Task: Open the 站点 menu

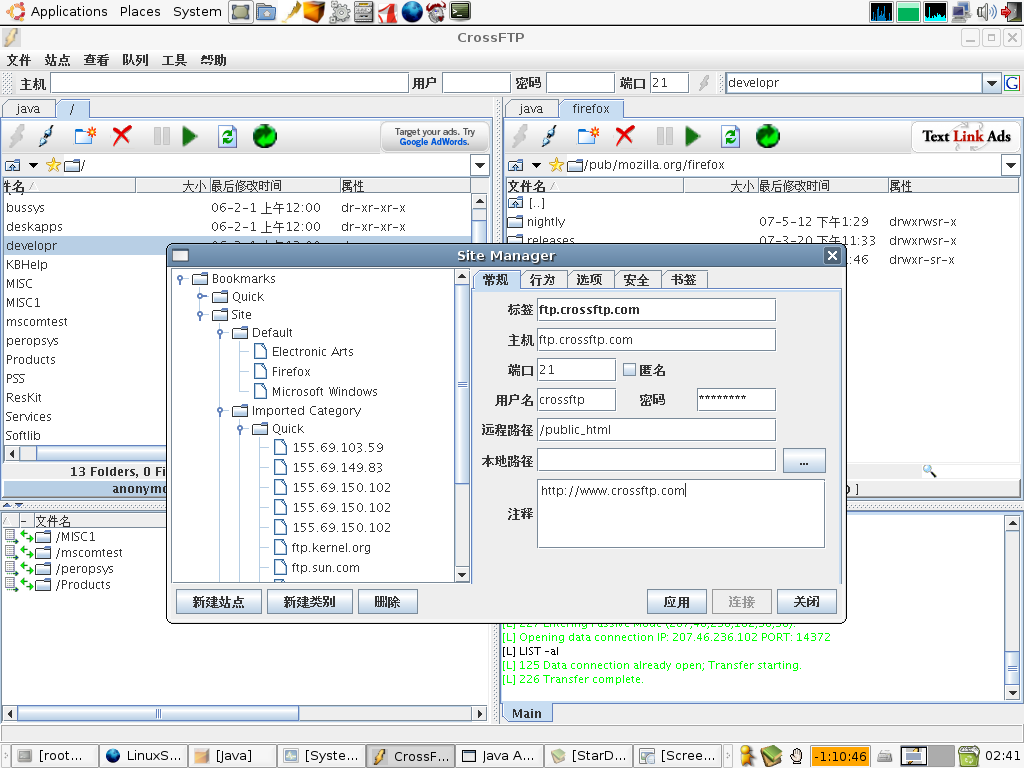Action: 57,60
